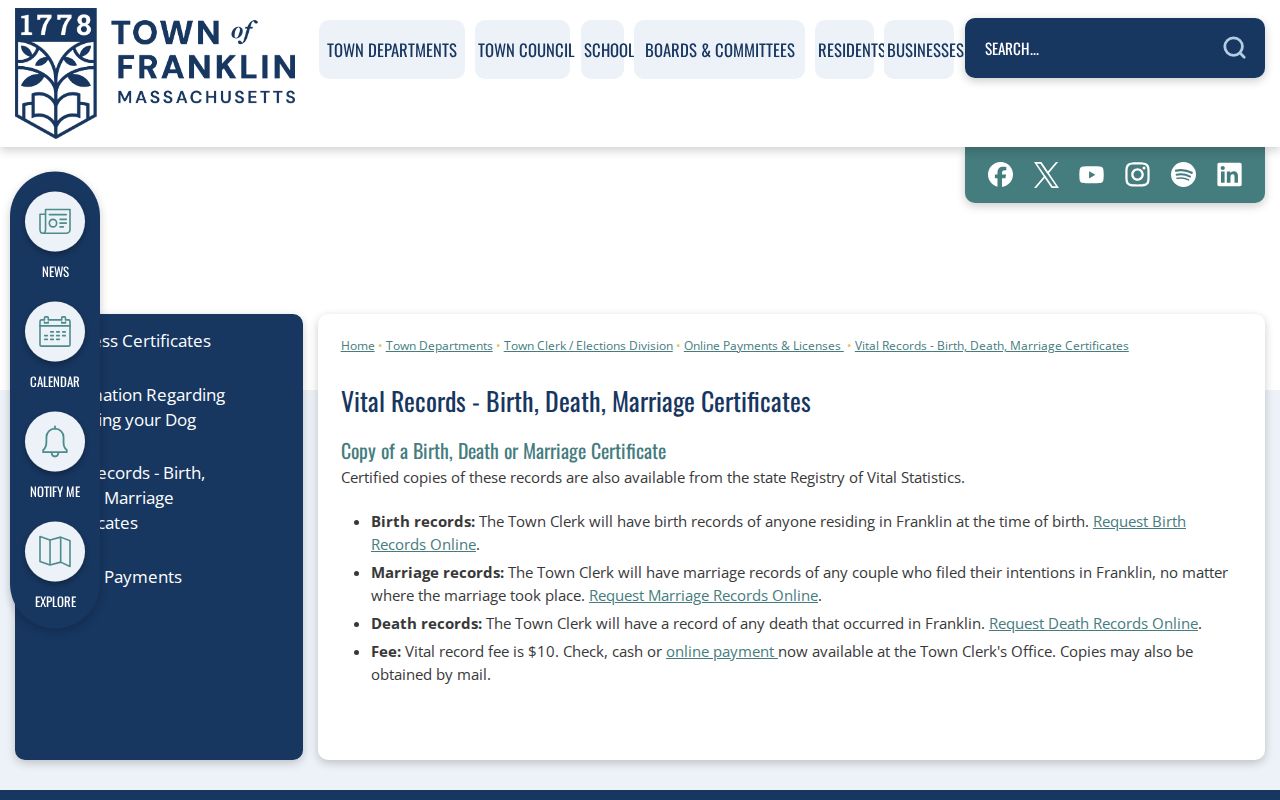Viewport: 1280px width, 800px height.
Task: Open the Town Departments menu
Action: pos(392,50)
